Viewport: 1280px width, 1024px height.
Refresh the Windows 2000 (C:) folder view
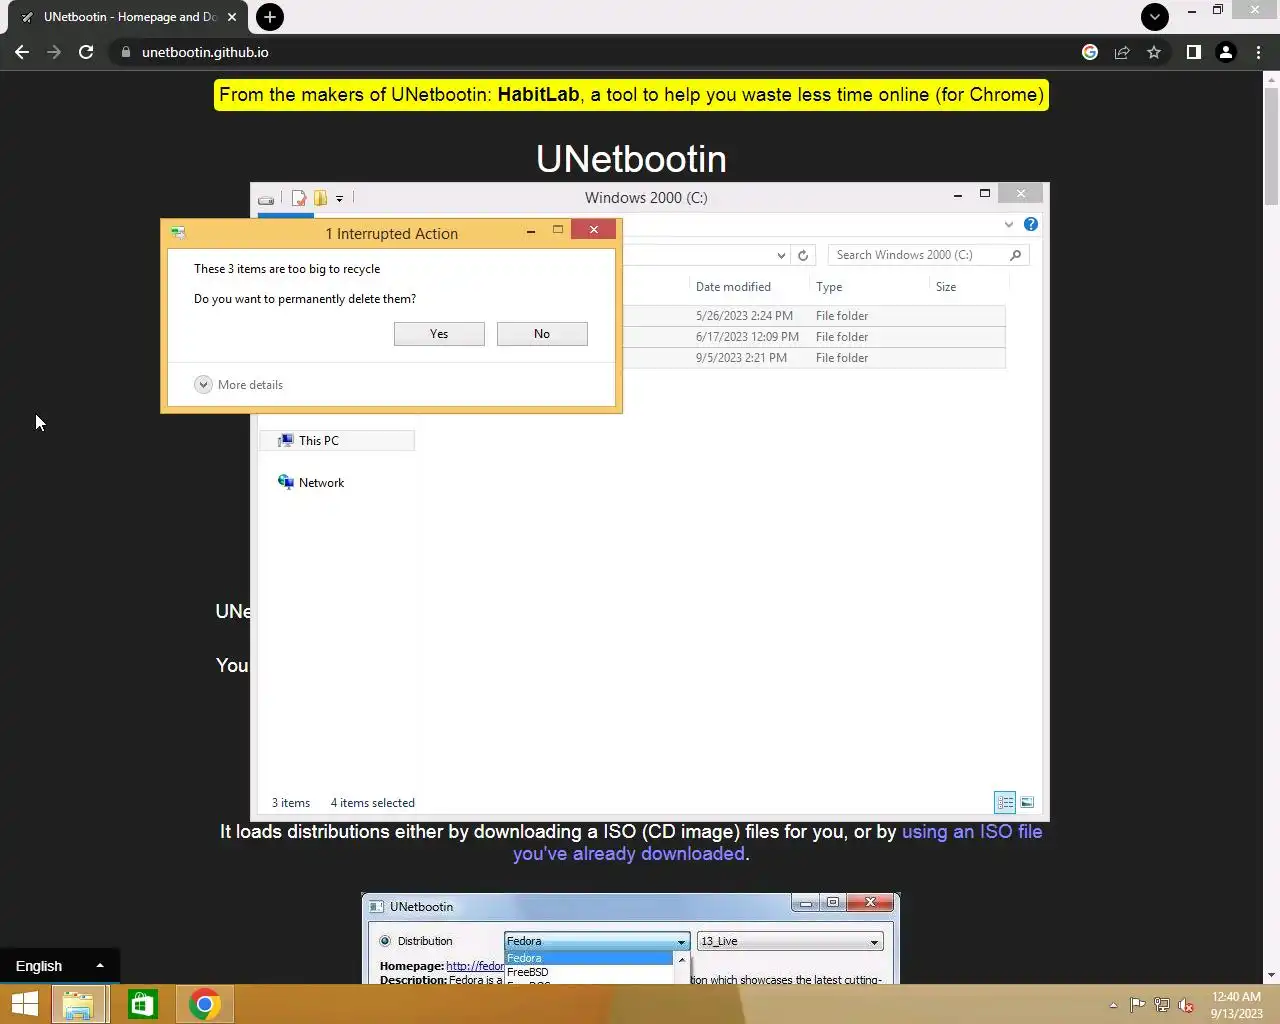click(x=803, y=255)
